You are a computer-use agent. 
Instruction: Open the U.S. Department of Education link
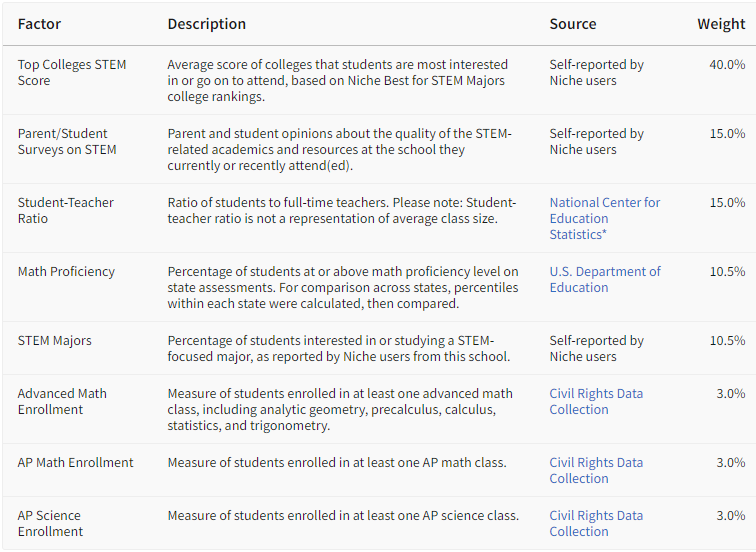pyautogui.click(x=605, y=279)
